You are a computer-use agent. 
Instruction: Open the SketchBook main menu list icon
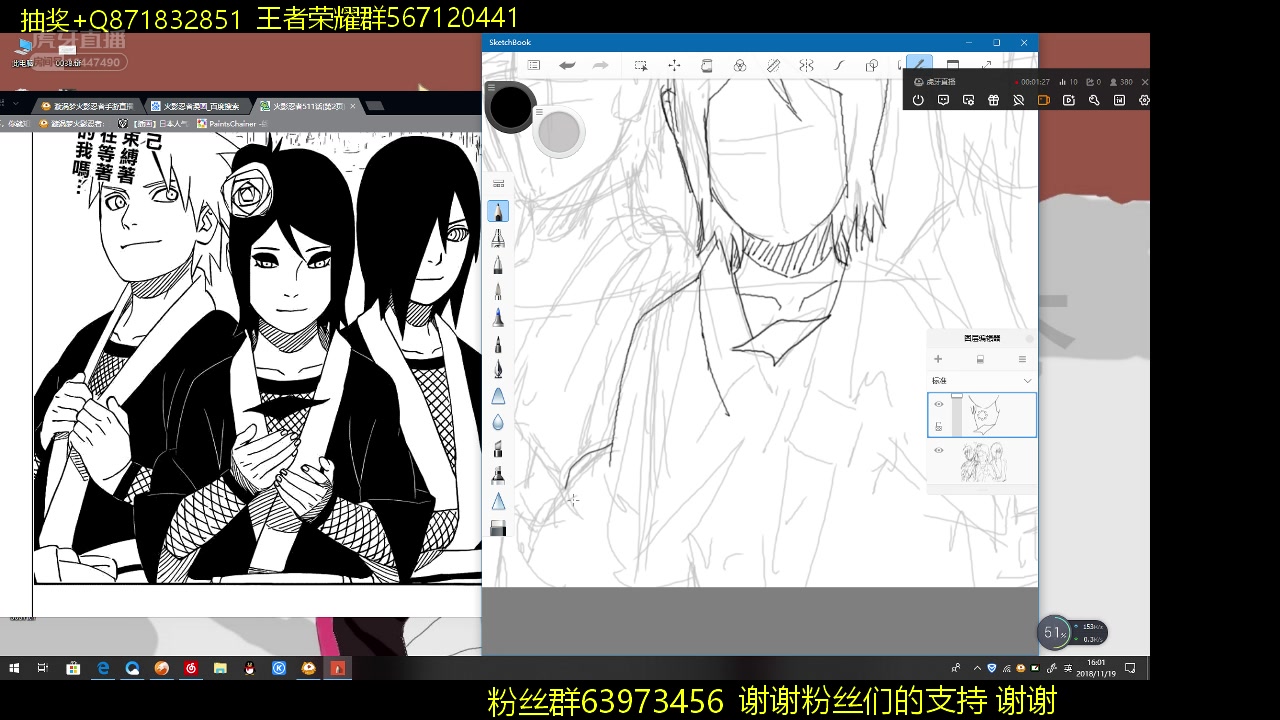[534, 65]
